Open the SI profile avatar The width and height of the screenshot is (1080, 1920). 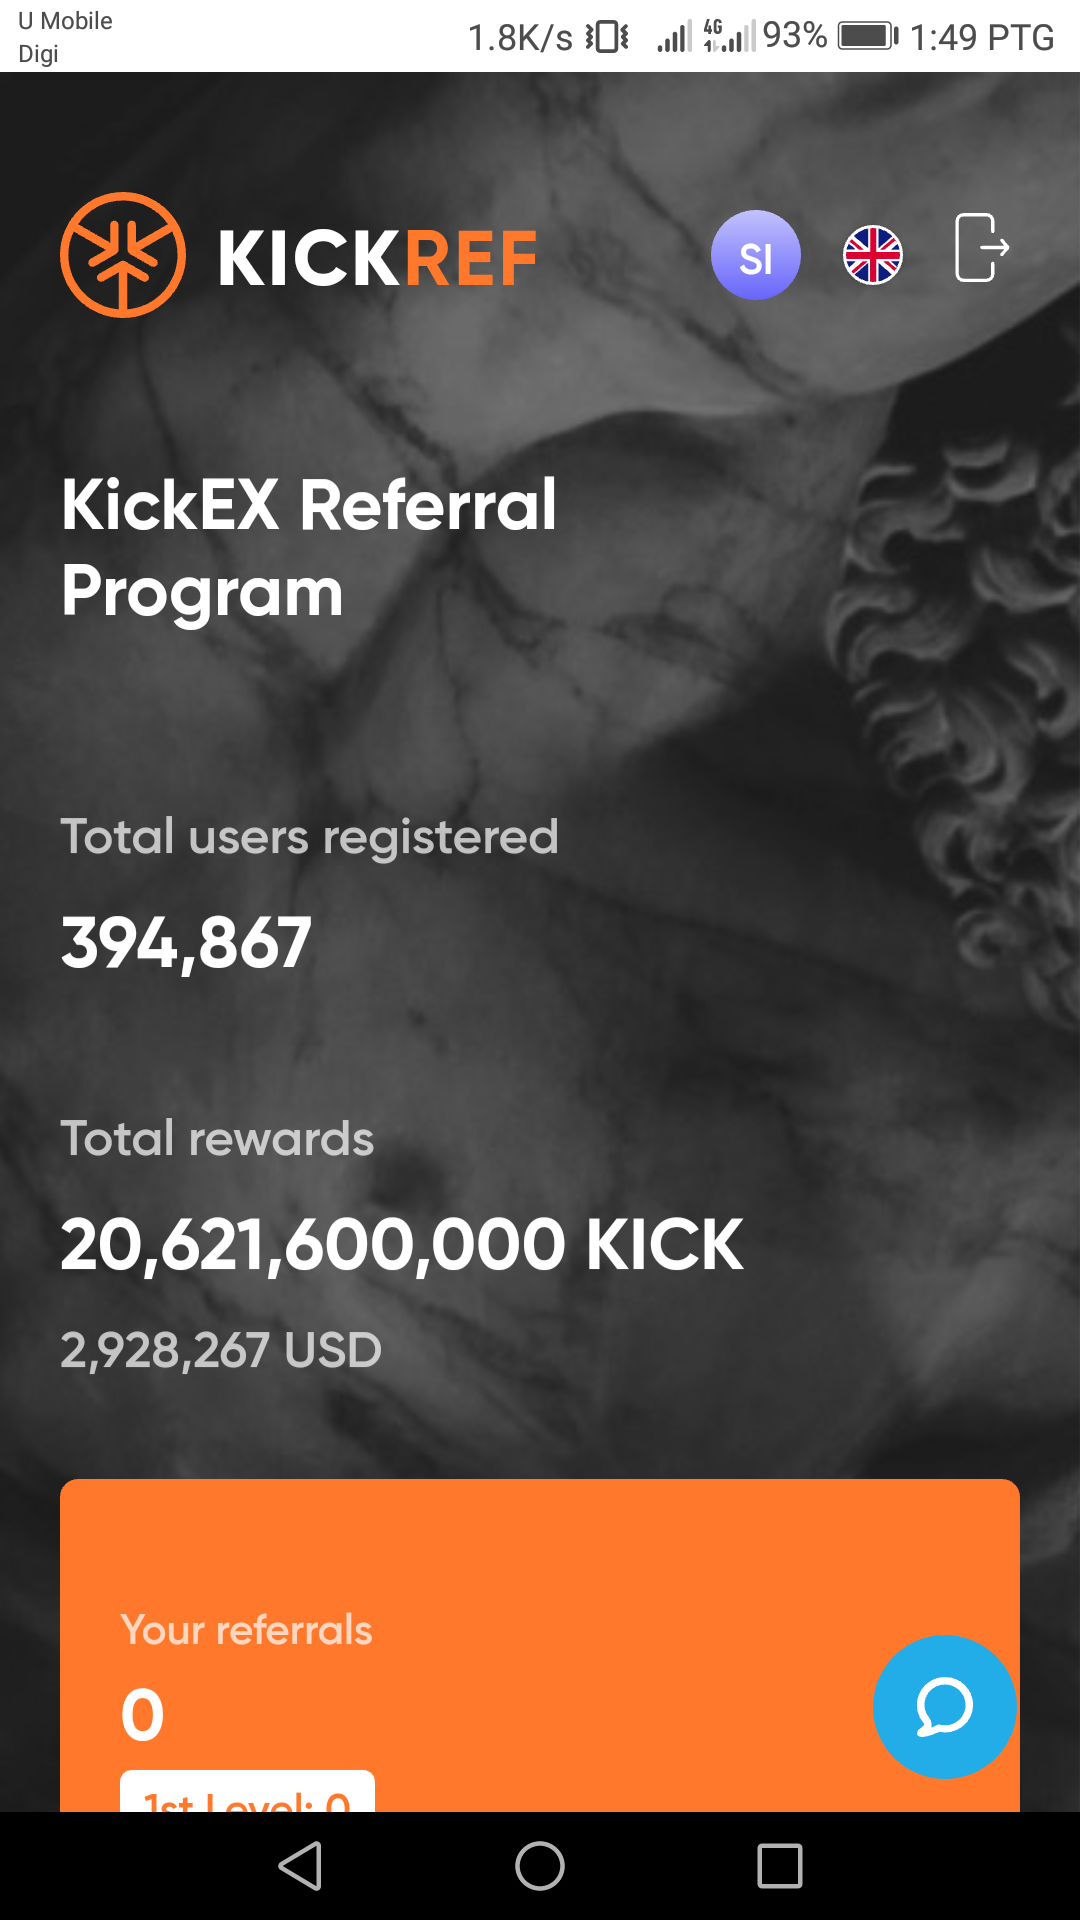click(756, 255)
